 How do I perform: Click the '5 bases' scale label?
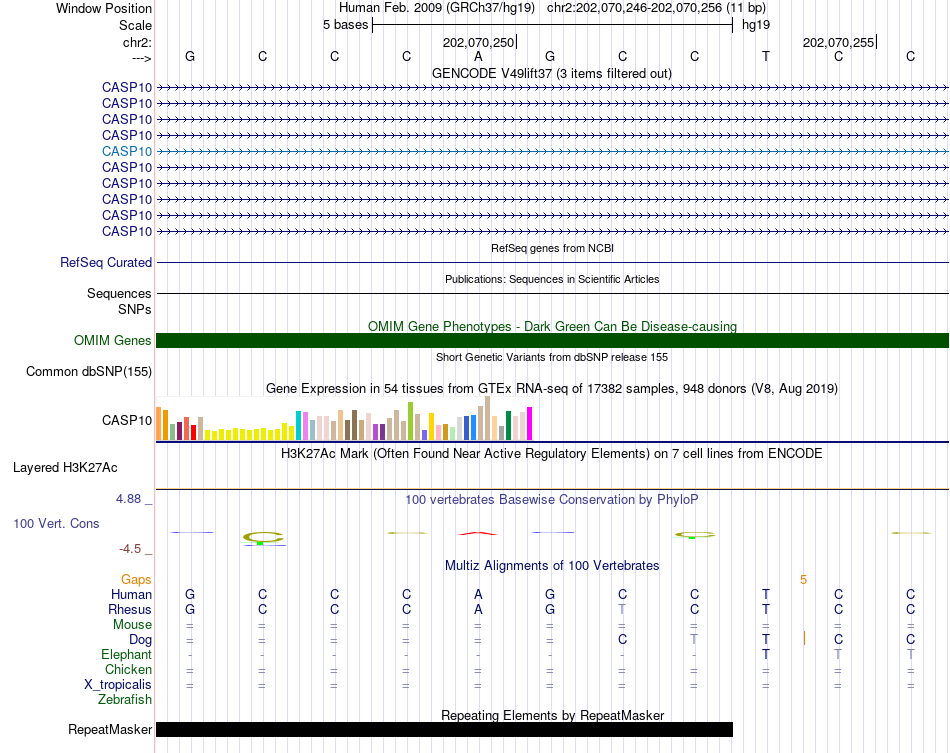coord(345,25)
